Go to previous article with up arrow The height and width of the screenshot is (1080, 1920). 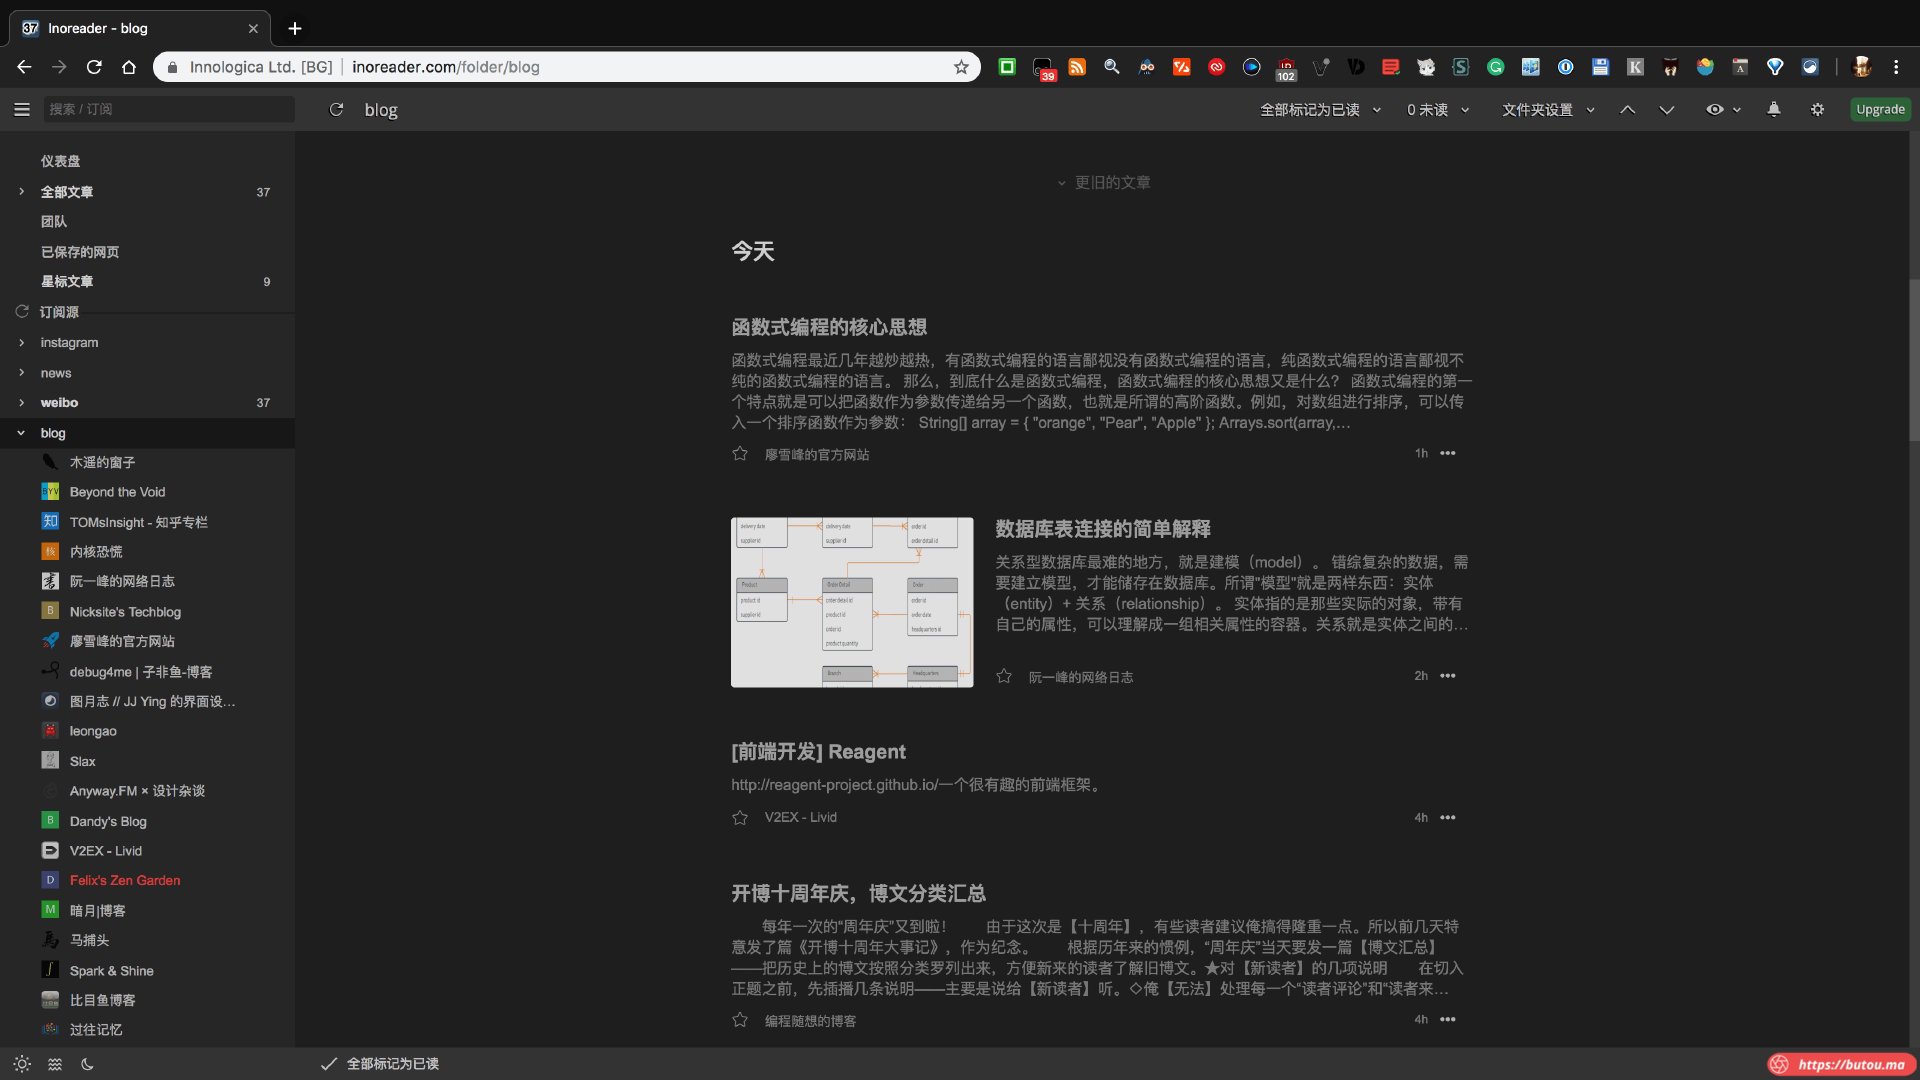click(1627, 110)
